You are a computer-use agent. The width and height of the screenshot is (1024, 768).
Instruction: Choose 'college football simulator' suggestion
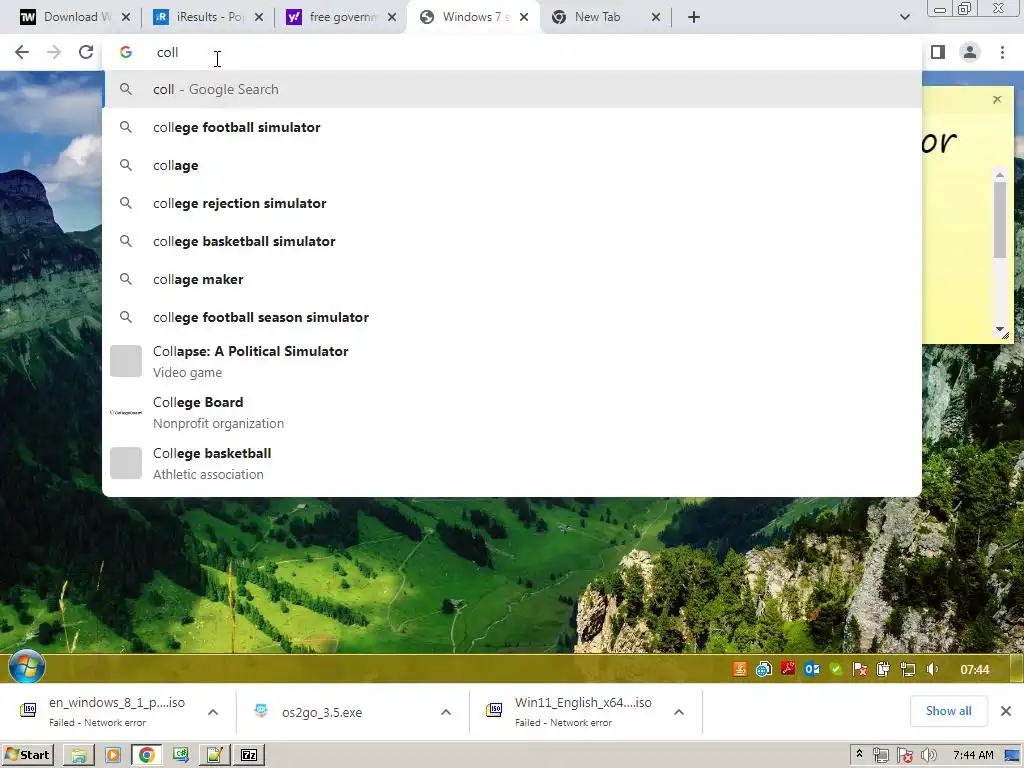pyautogui.click(x=512, y=127)
